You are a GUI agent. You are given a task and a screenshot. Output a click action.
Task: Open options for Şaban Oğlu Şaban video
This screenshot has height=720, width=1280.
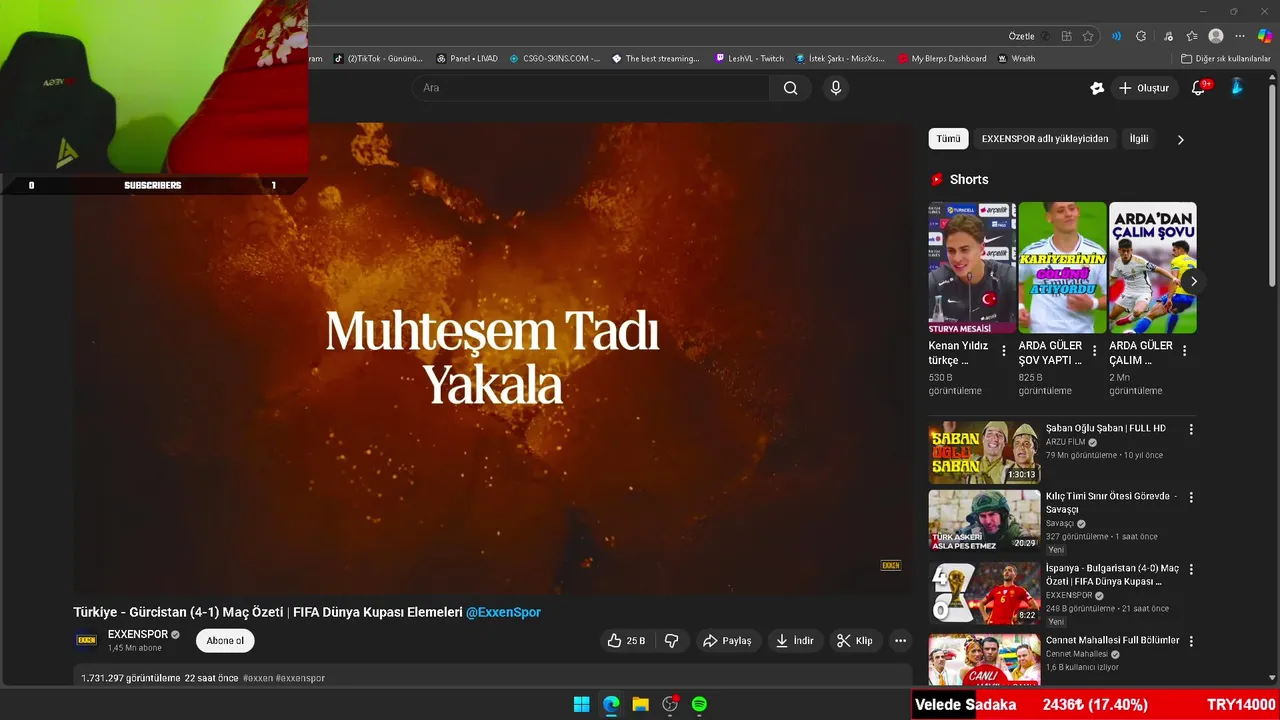(1191, 429)
